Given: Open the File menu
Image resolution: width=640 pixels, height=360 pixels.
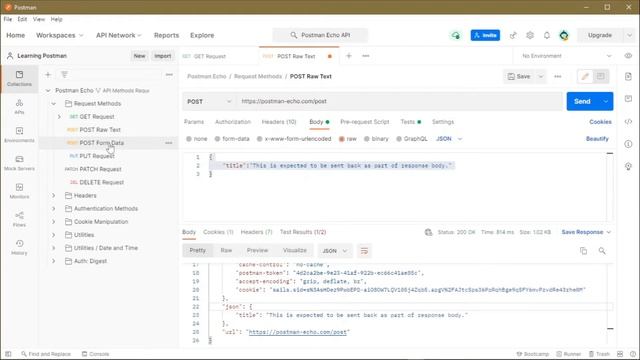Looking at the screenshot, I should coord(8,19).
